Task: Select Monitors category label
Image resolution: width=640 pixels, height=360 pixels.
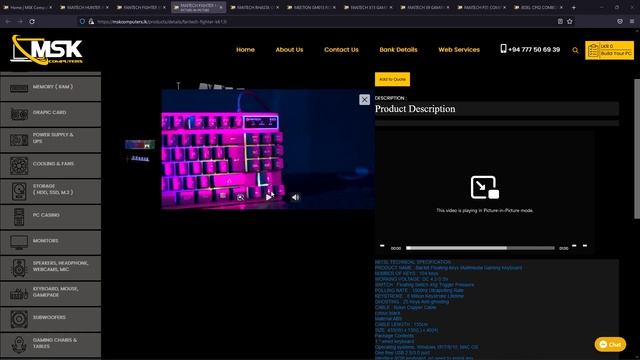Action: click(x=45, y=241)
